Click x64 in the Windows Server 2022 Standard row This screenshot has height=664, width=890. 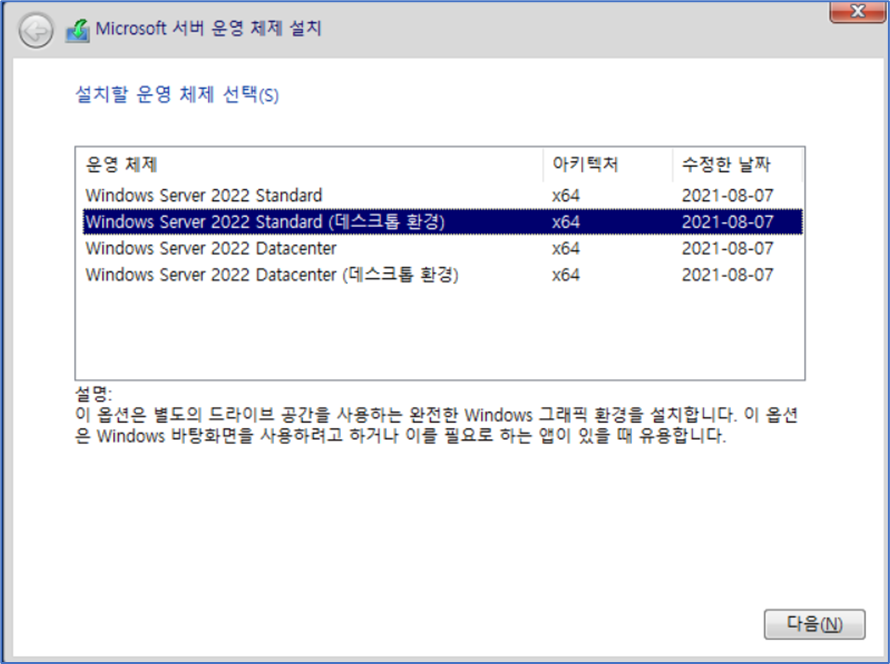pos(566,196)
